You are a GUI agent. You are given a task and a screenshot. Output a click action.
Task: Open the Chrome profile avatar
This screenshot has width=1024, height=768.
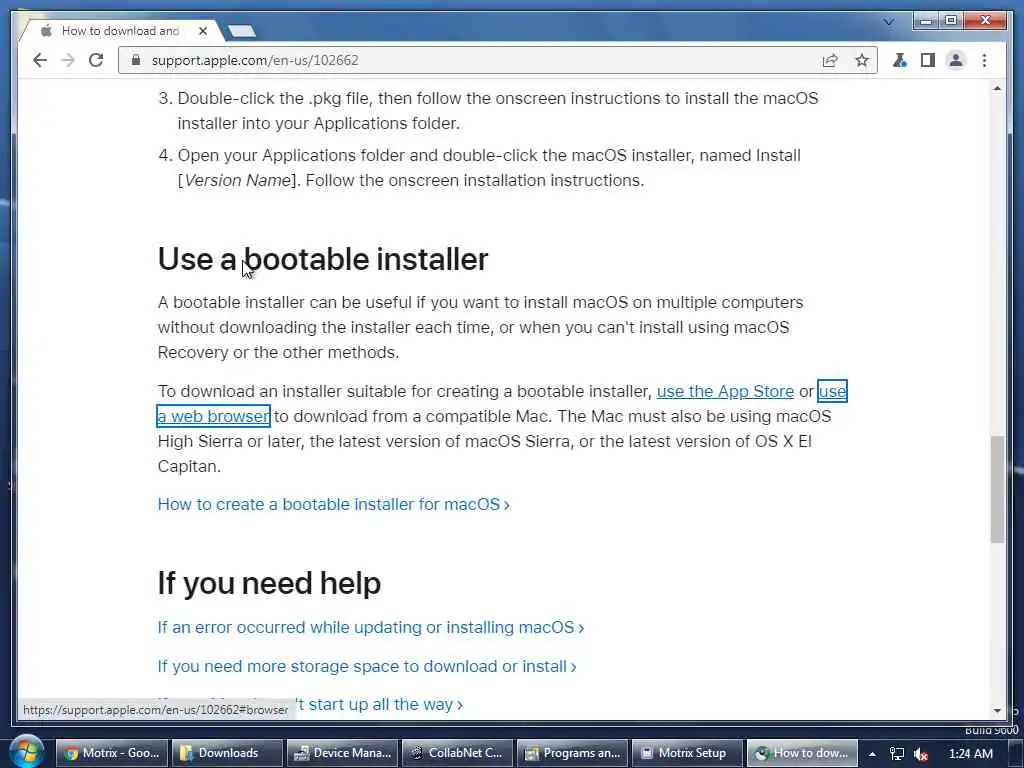click(x=955, y=60)
